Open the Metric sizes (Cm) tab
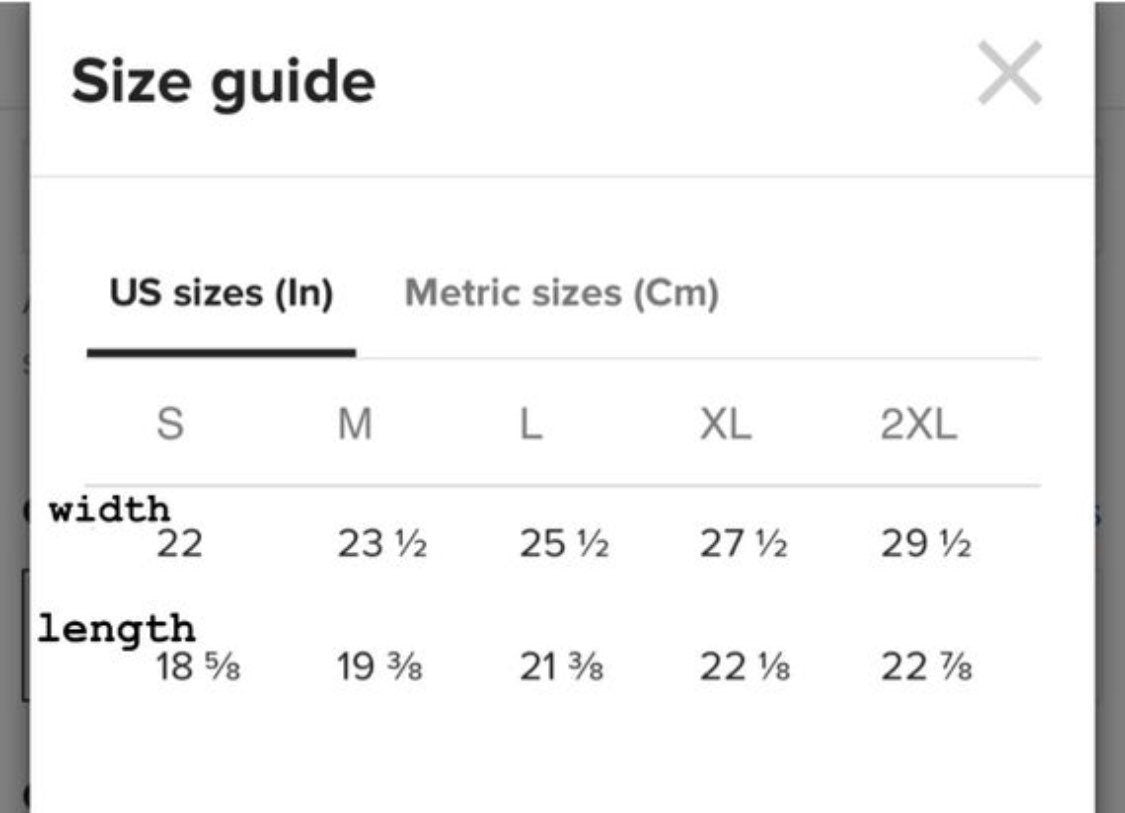Image resolution: width=1125 pixels, height=813 pixels. point(562,293)
